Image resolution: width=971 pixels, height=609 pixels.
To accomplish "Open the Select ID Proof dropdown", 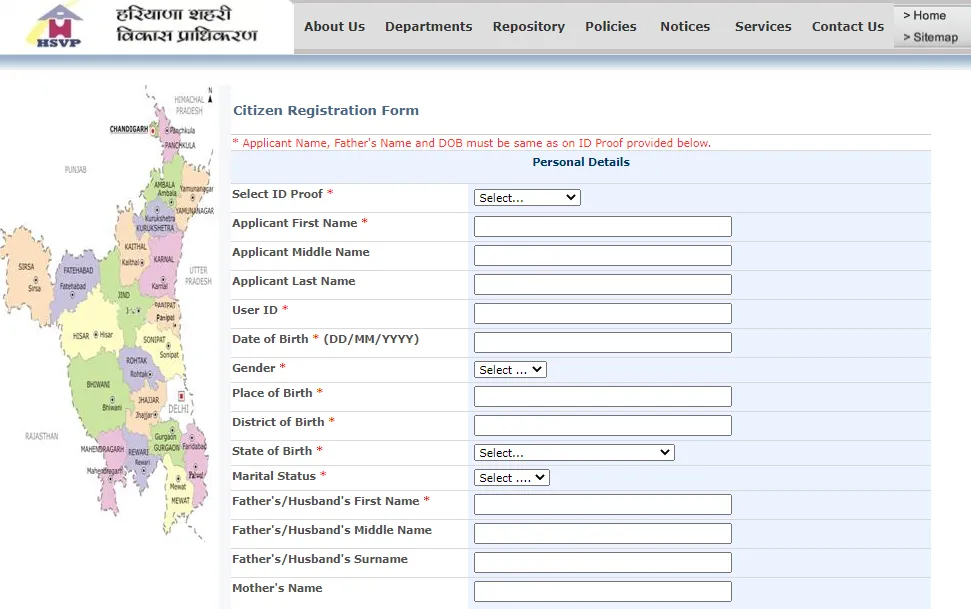I will point(527,198).
